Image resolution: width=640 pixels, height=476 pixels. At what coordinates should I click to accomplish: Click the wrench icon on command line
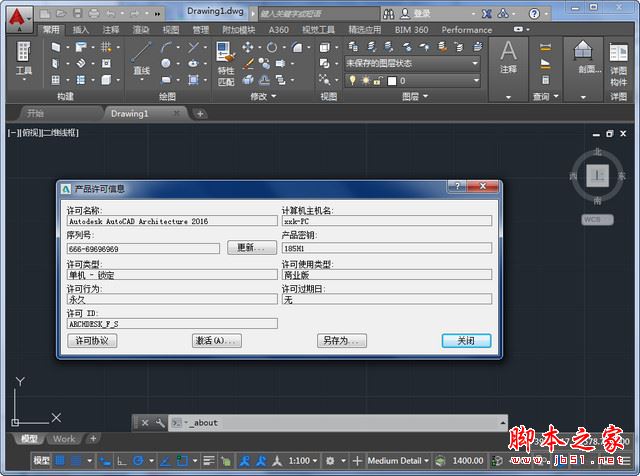coord(160,423)
